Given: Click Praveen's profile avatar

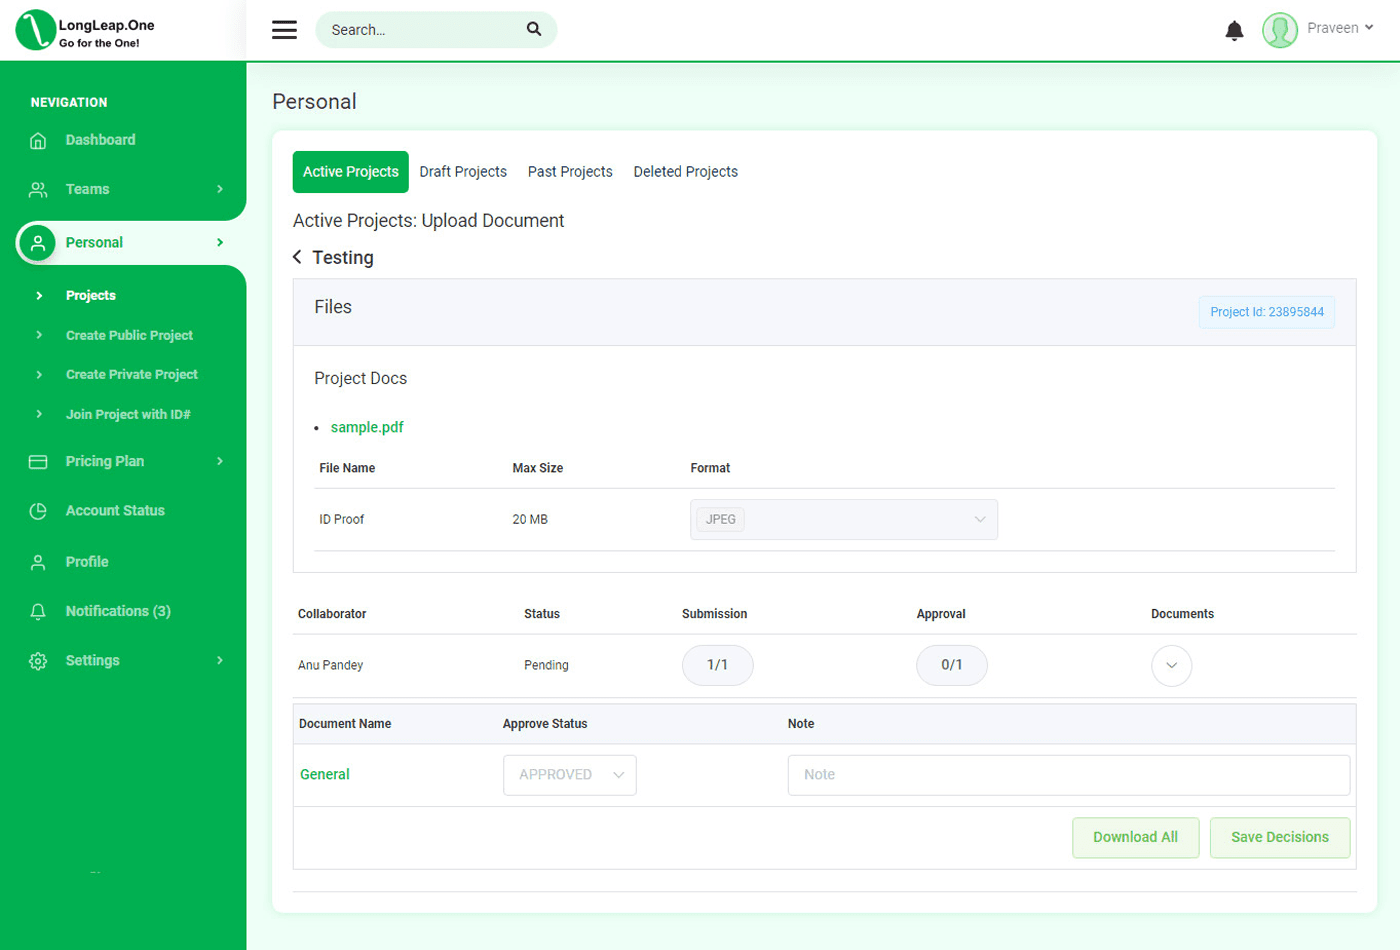Looking at the screenshot, I should (1280, 30).
